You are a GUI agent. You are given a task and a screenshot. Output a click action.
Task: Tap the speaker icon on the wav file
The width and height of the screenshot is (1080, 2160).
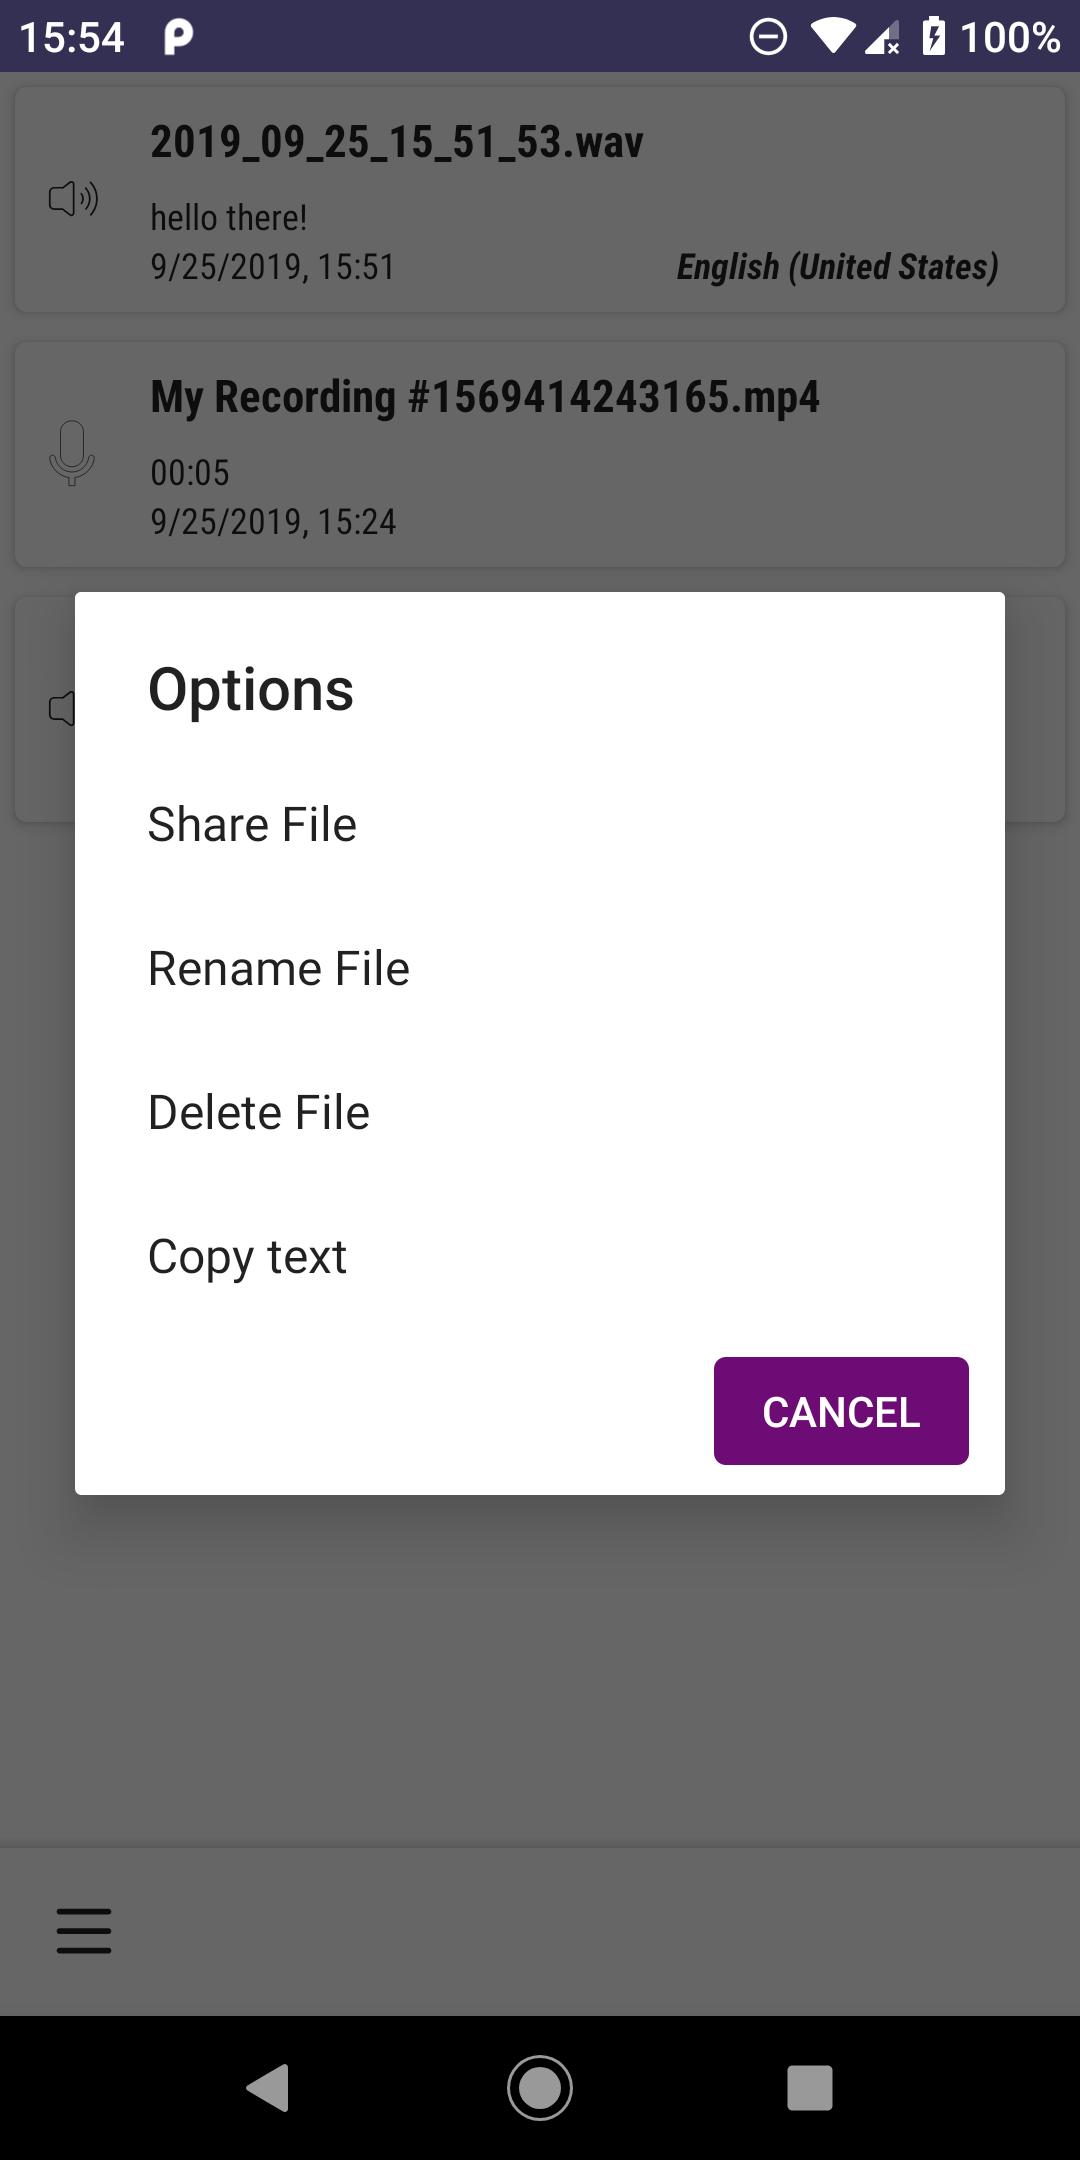(73, 199)
